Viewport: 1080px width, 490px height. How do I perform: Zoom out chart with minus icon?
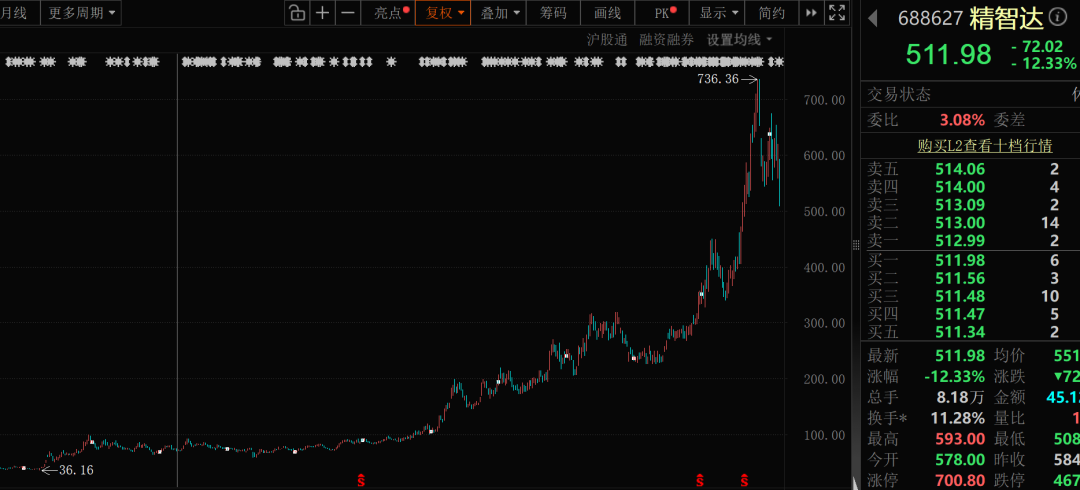point(349,12)
